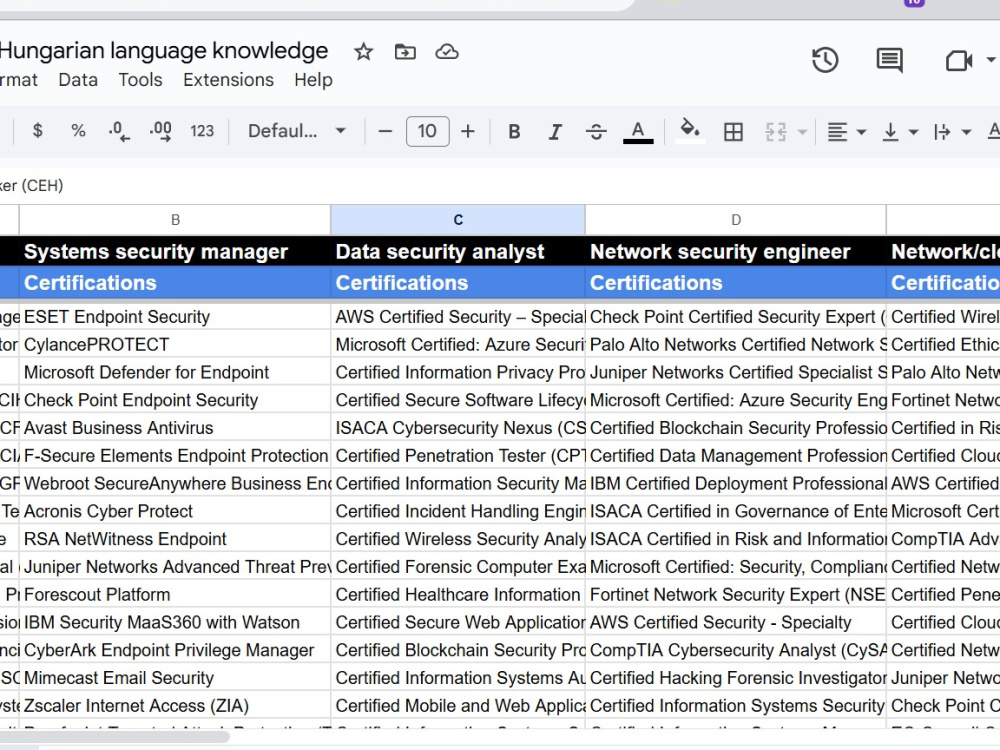Click the document title Hungarian language knowledge
This screenshot has width=1000, height=750.
(163, 50)
